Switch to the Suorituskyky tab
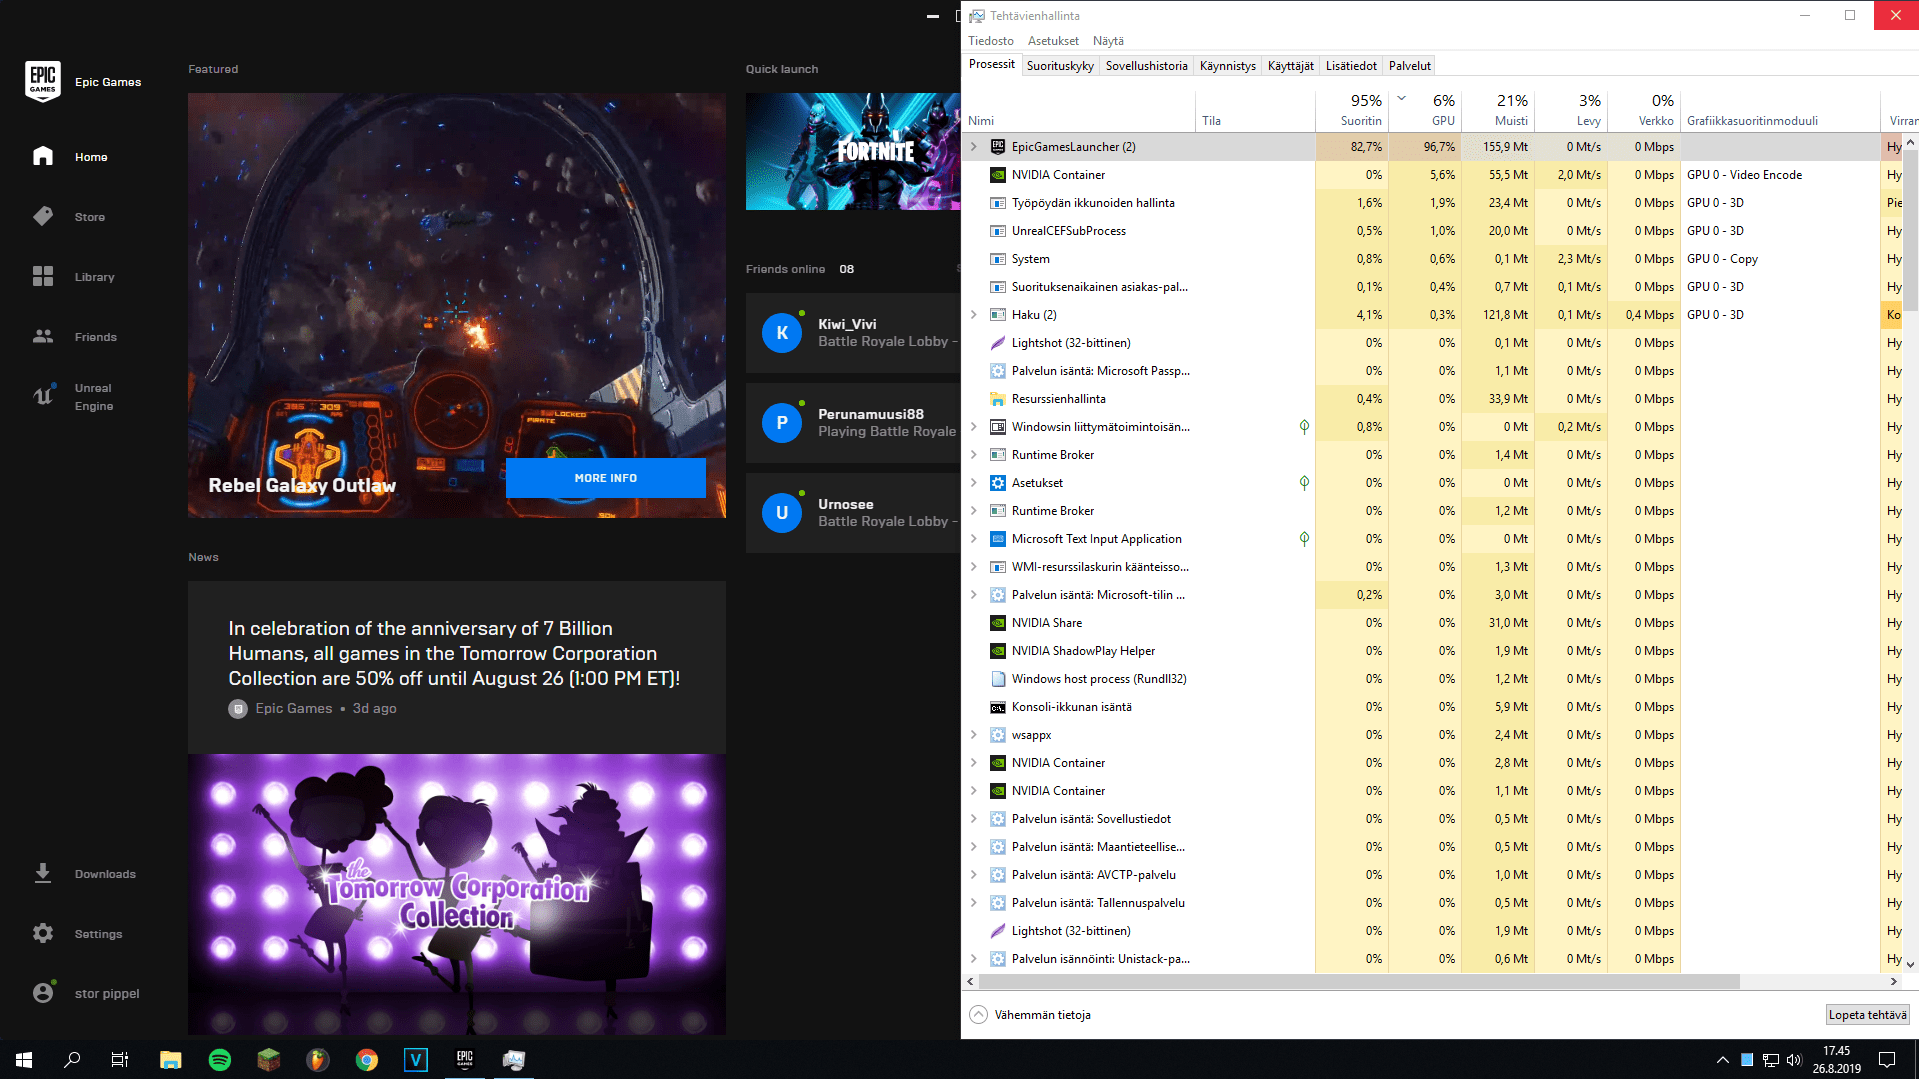The image size is (1919, 1079). 1060,66
